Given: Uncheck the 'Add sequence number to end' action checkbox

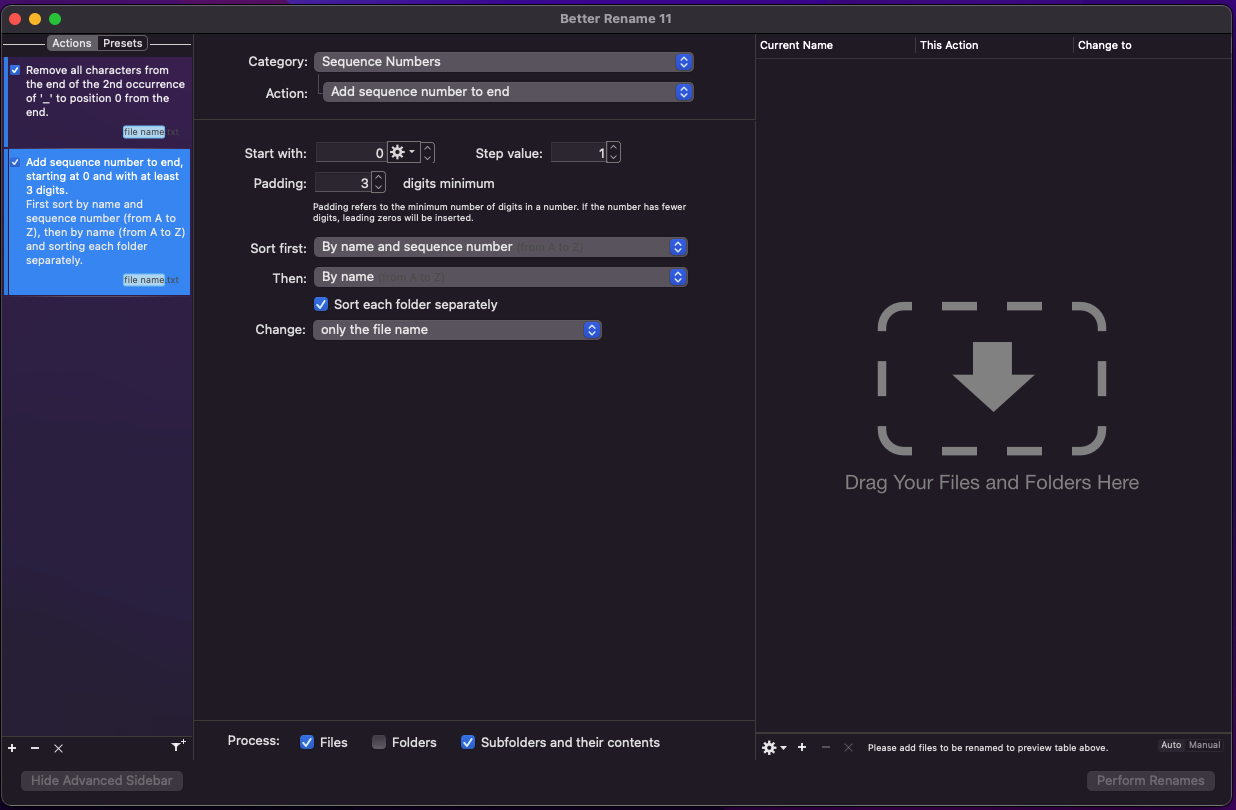Looking at the screenshot, I should (15, 162).
